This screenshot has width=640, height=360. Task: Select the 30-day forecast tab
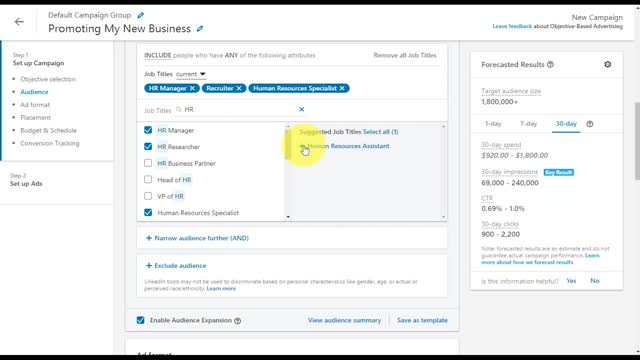point(566,124)
